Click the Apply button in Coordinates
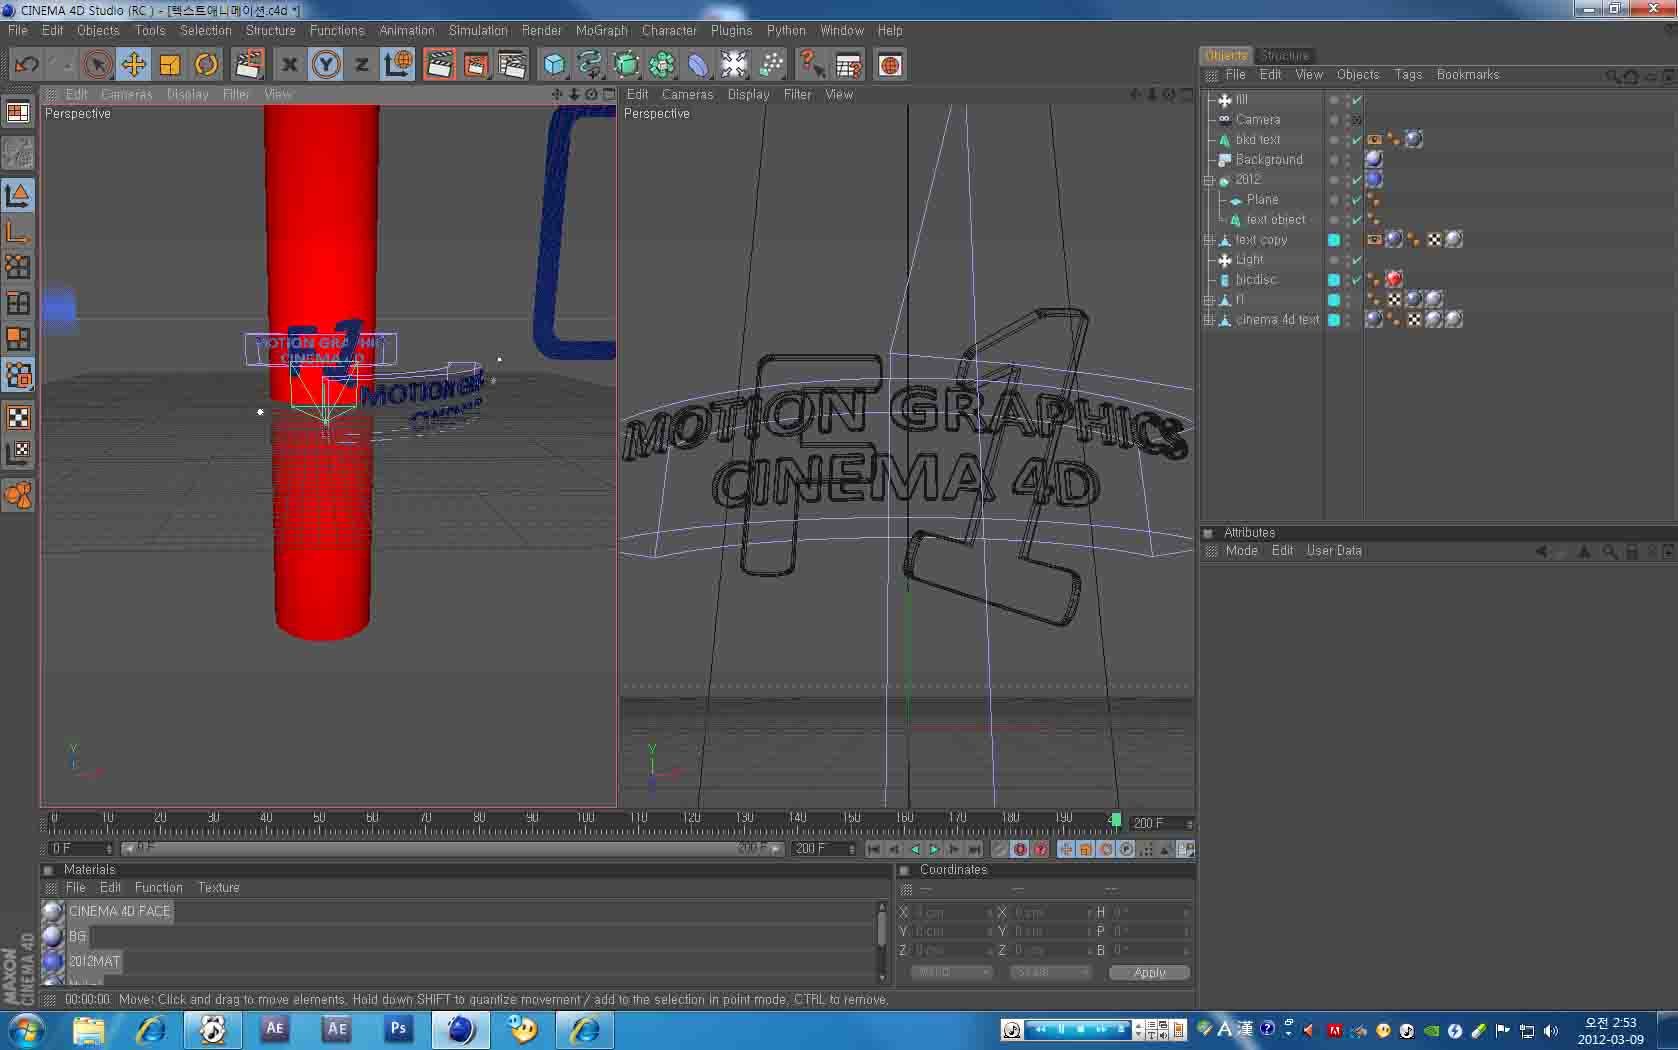1678x1050 pixels. 1149,972
